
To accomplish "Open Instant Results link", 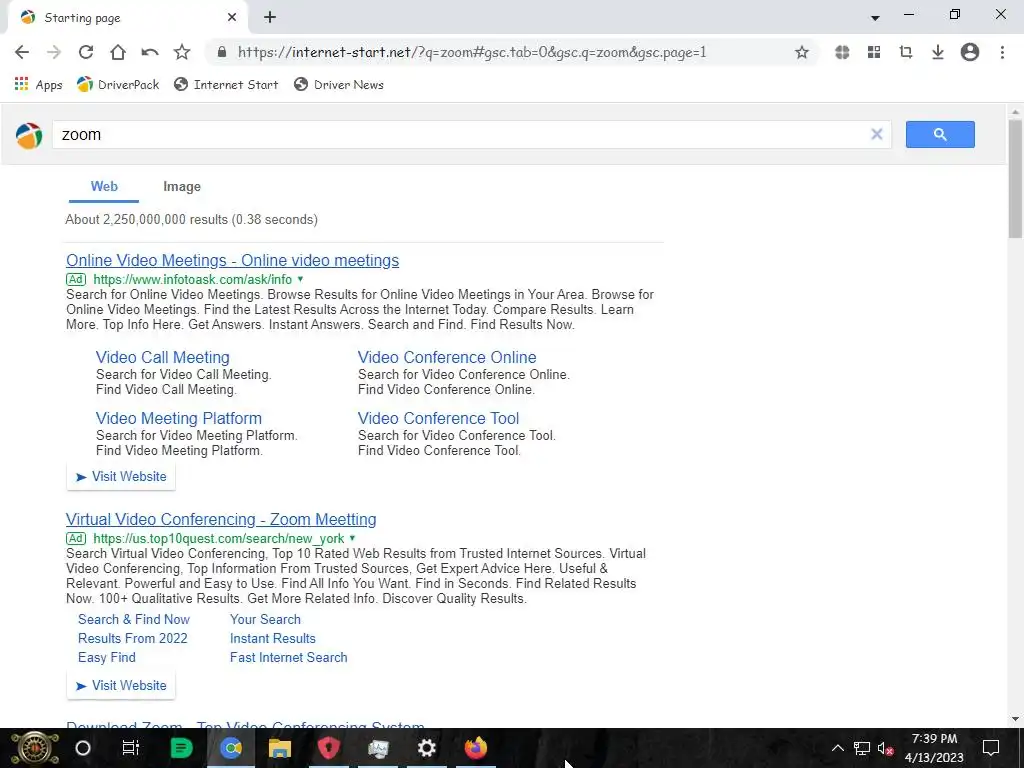I will pos(272,638).
